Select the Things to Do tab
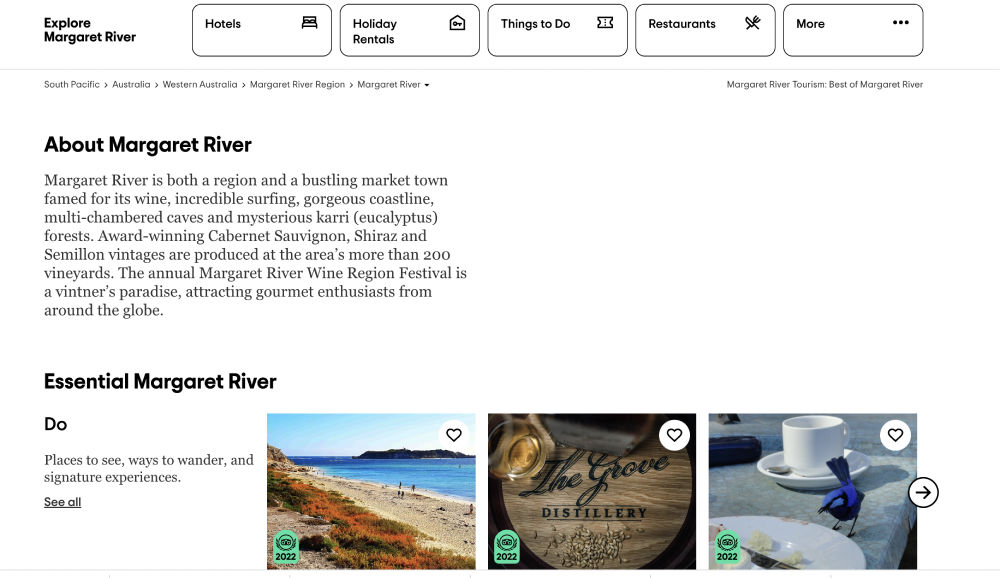 557,30
